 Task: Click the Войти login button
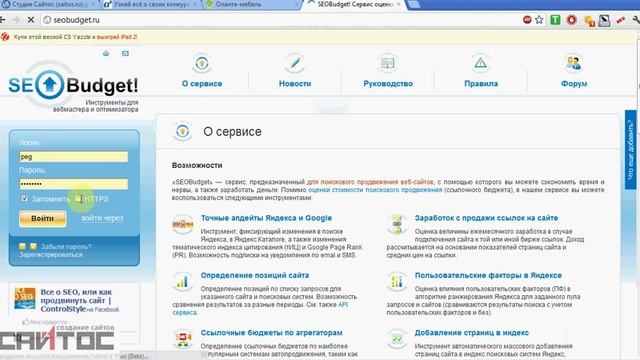[42, 219]
